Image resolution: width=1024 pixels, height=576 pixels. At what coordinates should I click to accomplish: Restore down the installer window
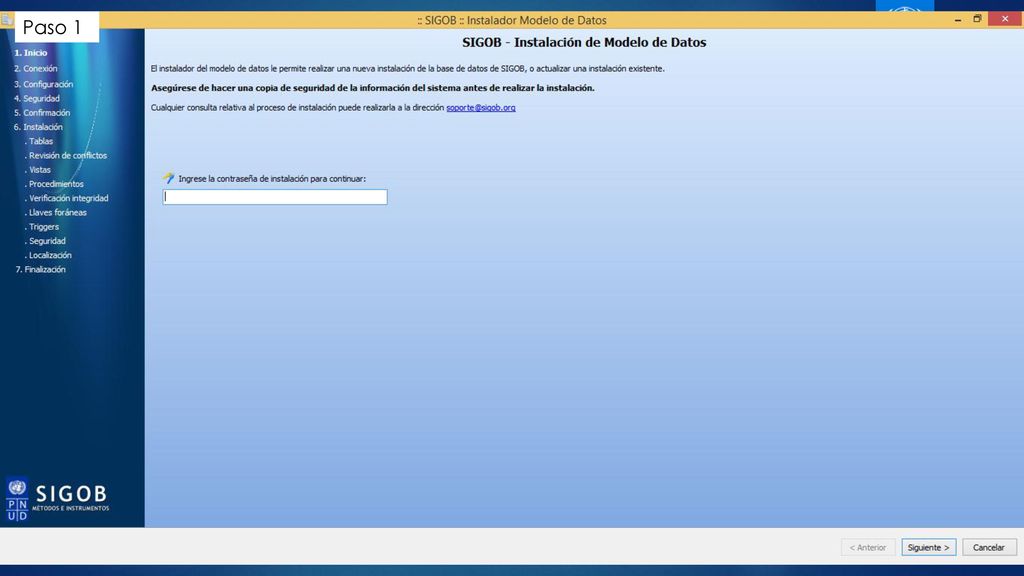point(977,20)
